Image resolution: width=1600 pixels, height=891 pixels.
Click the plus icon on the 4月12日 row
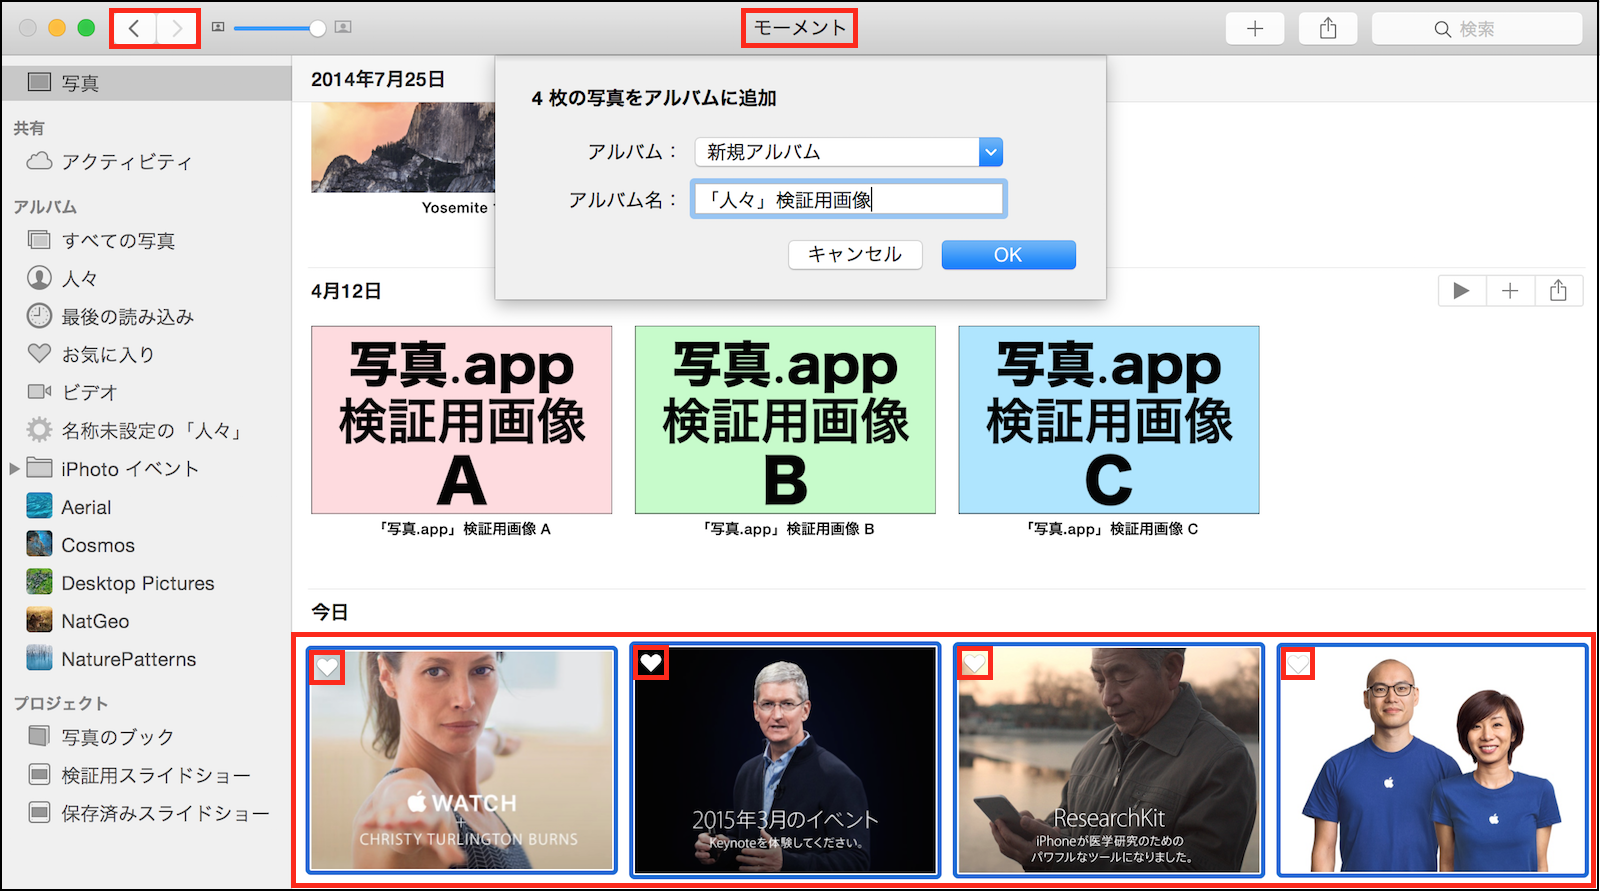pos(1510,291)
